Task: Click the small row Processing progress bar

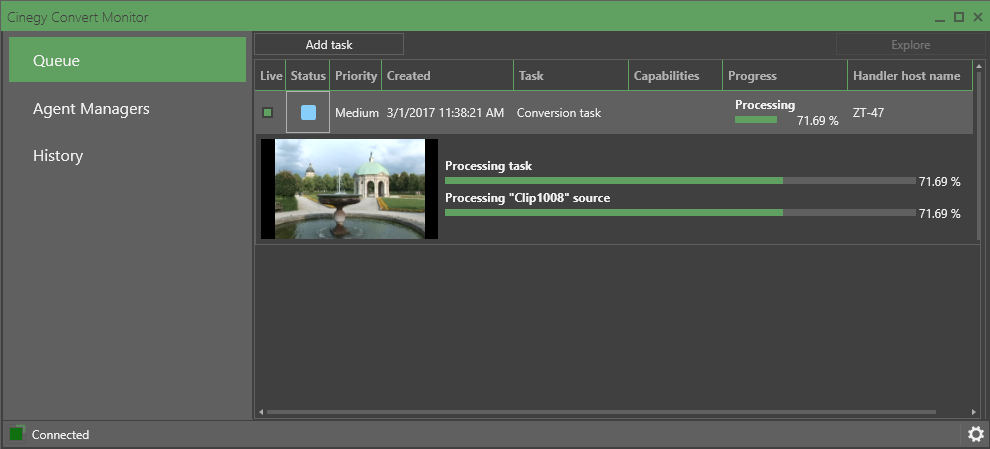Action: 756,119
